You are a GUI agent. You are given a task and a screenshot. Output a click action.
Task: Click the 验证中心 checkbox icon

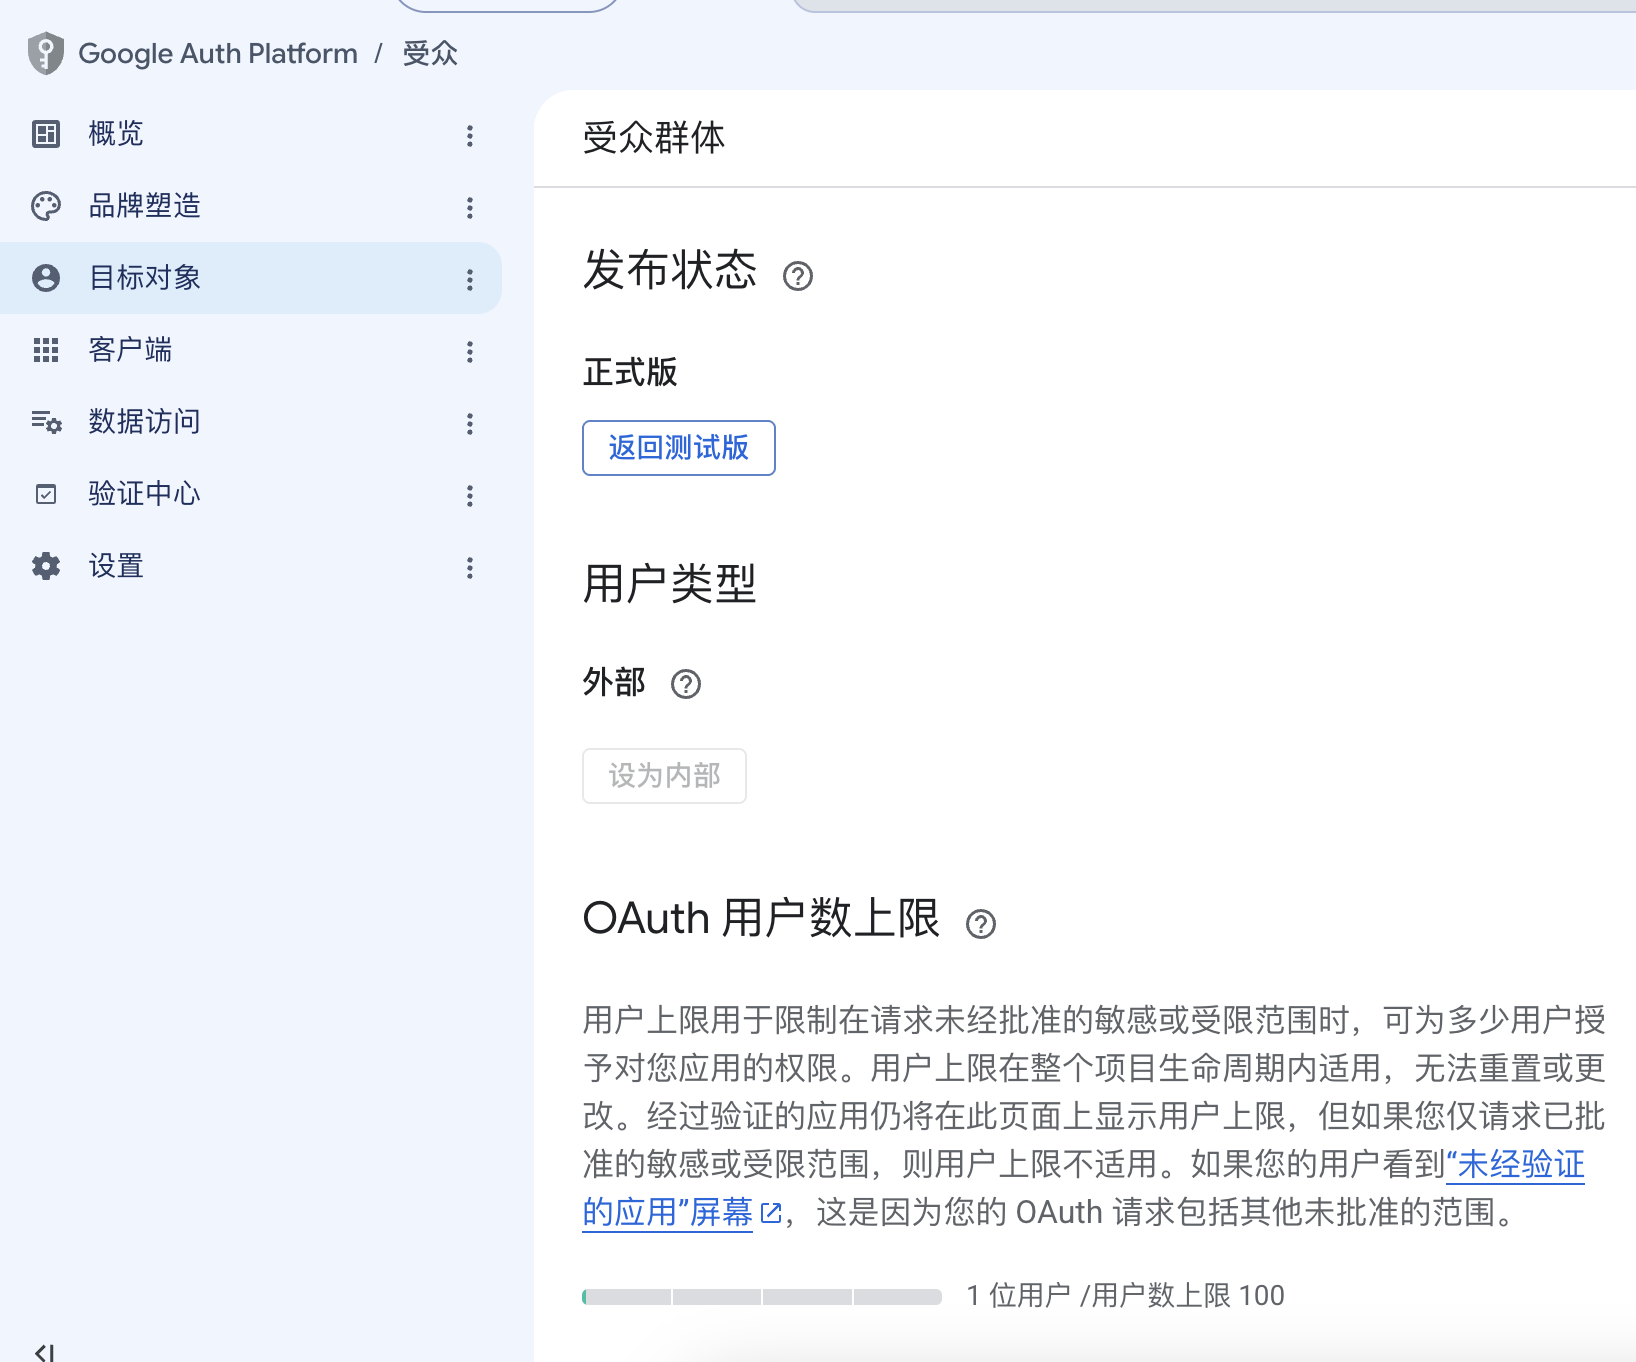[46, 494]
